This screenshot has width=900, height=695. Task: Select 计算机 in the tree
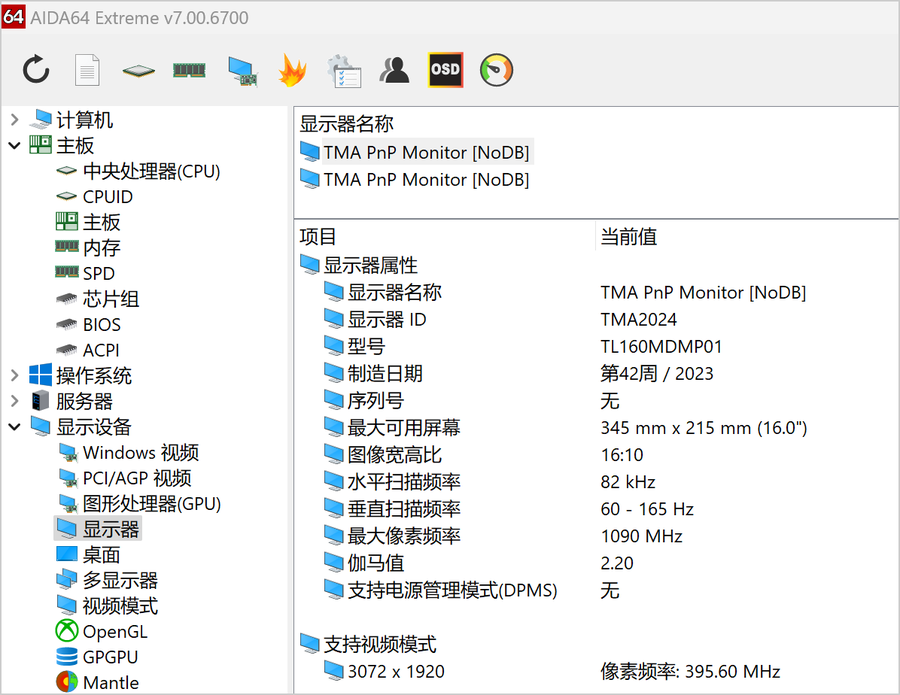pyautogui.click(x=84, y=119)
